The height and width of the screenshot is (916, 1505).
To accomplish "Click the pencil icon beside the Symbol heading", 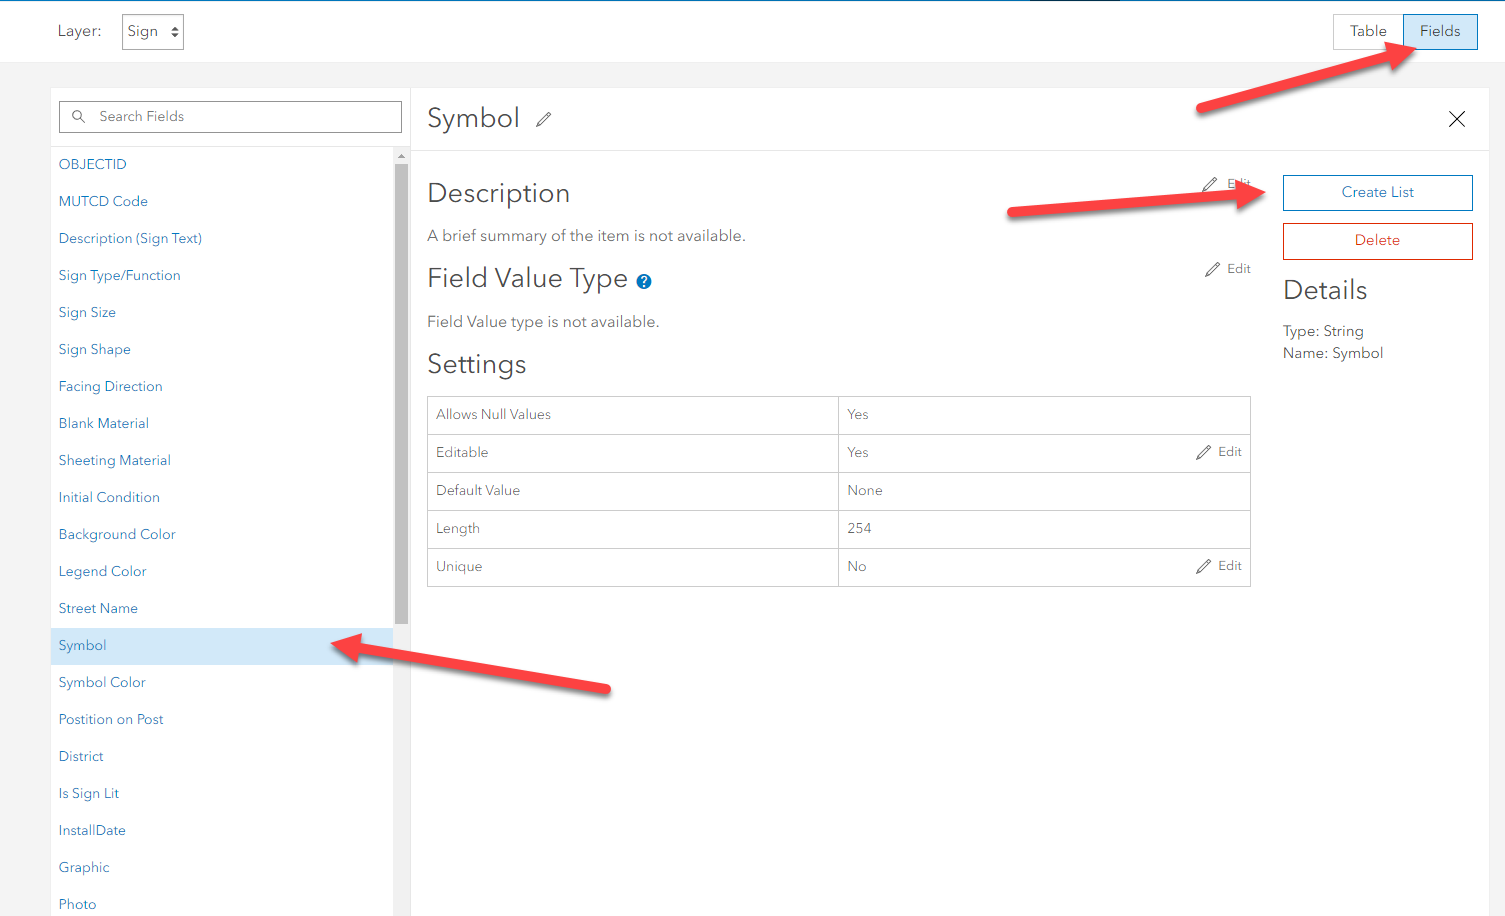I will click(x=543, y=119).
